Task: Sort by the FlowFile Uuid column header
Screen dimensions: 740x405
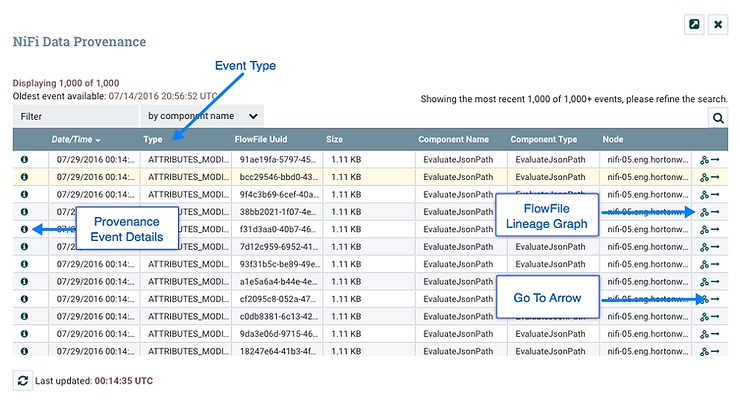Action: (x=261, y=140)
